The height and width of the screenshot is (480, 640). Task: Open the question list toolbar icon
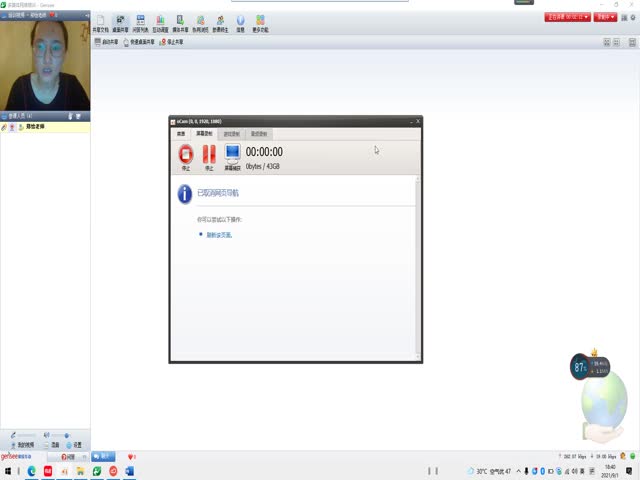click(140, 23)
